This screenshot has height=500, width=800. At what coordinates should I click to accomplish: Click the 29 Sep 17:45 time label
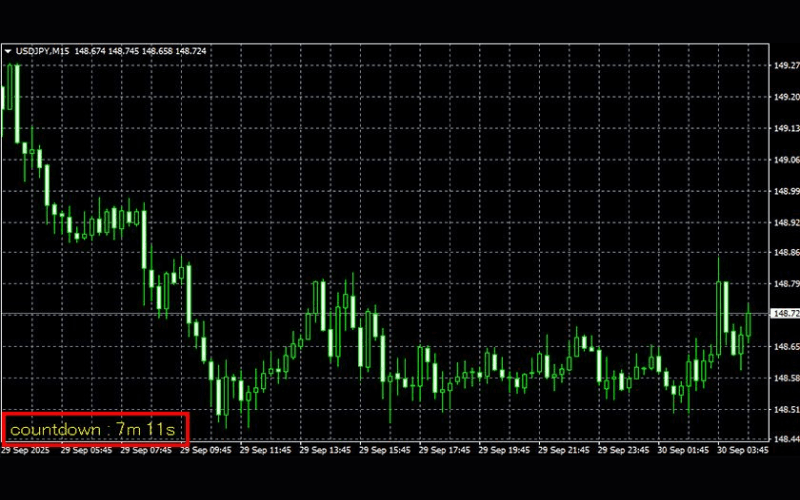coord(449,451)
